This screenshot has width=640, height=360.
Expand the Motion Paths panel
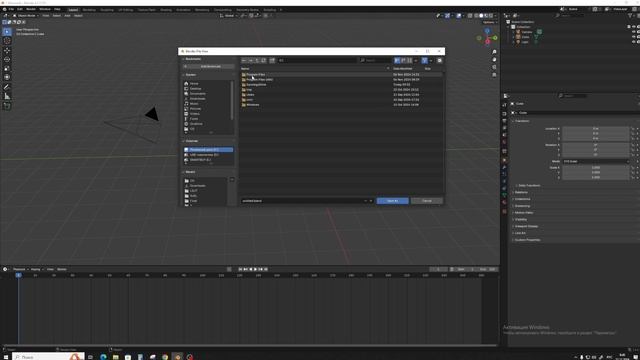(524, 213)
